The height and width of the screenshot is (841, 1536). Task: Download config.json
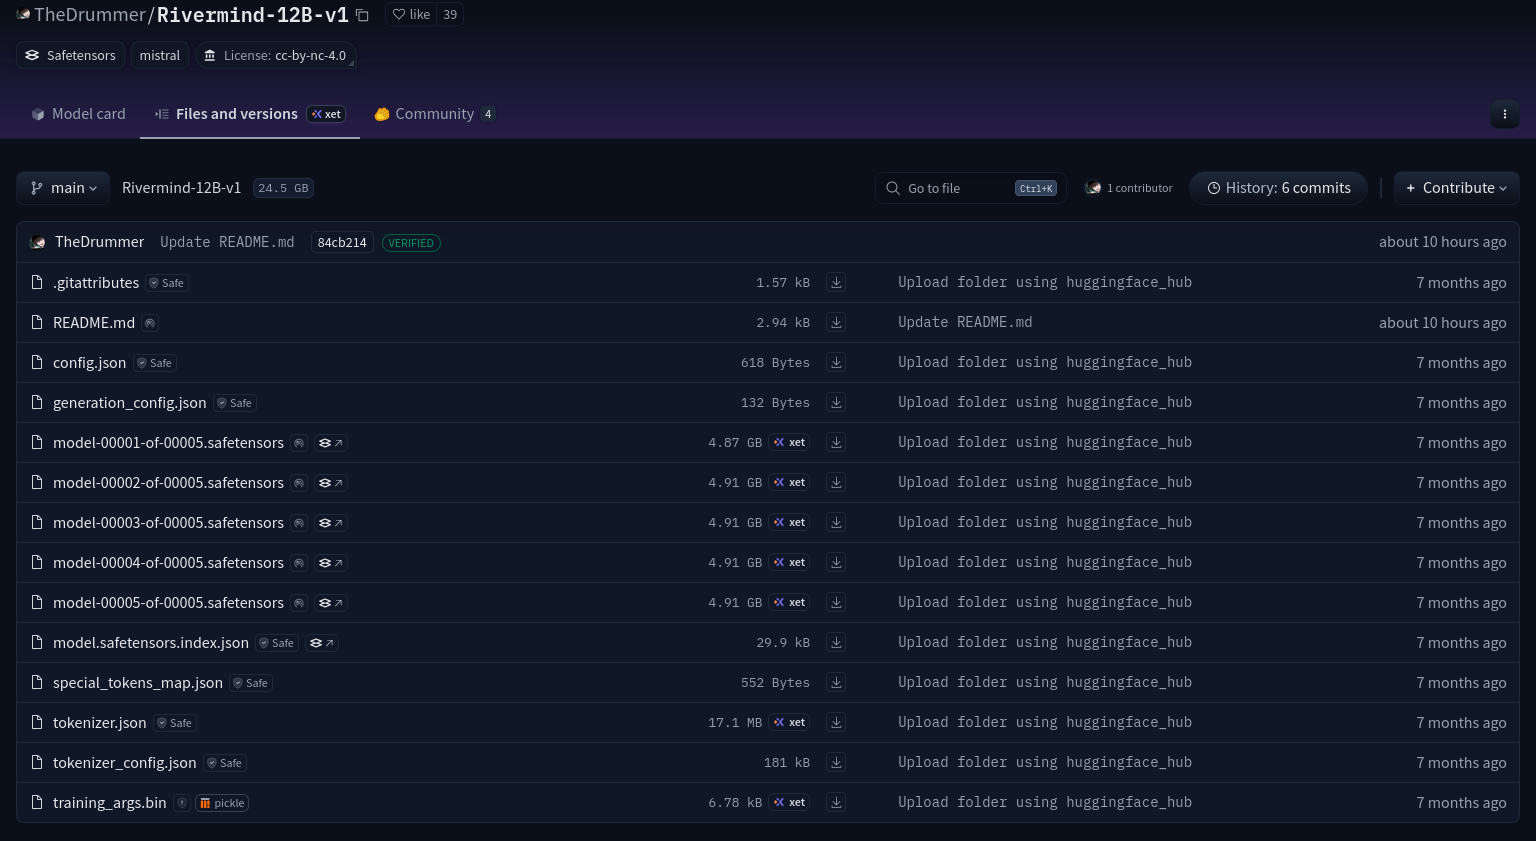[x=836, y=362]
